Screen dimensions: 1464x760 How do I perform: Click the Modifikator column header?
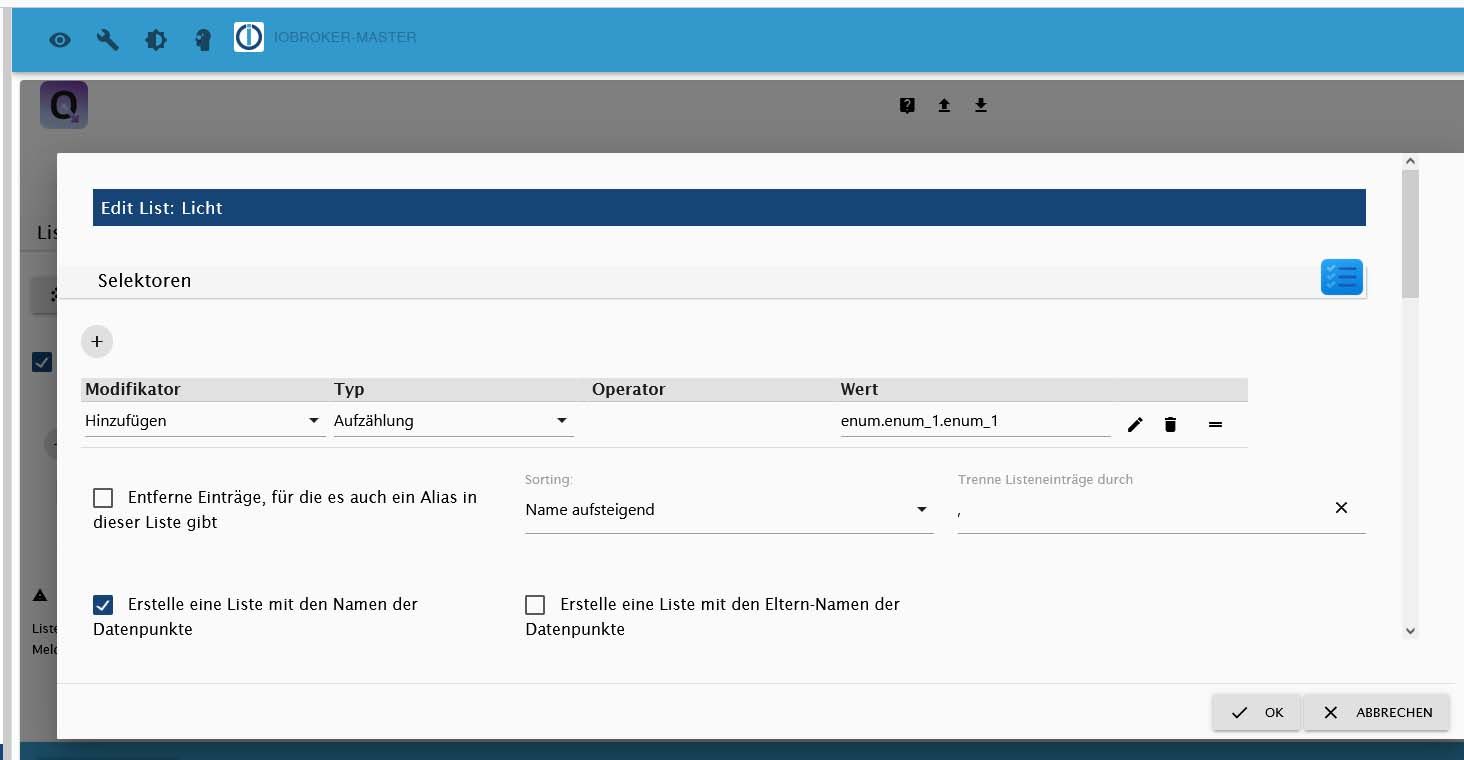coord(133,389)
